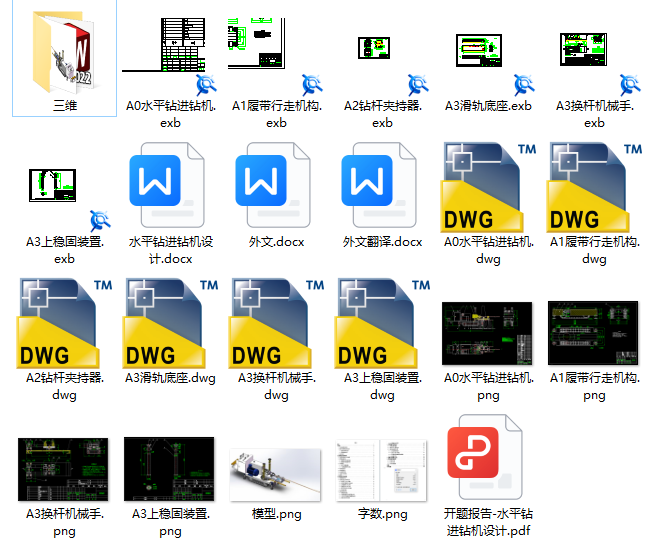
Task: Click the A3上稳固装置.dwg file name text
Action: coord(382,386)
